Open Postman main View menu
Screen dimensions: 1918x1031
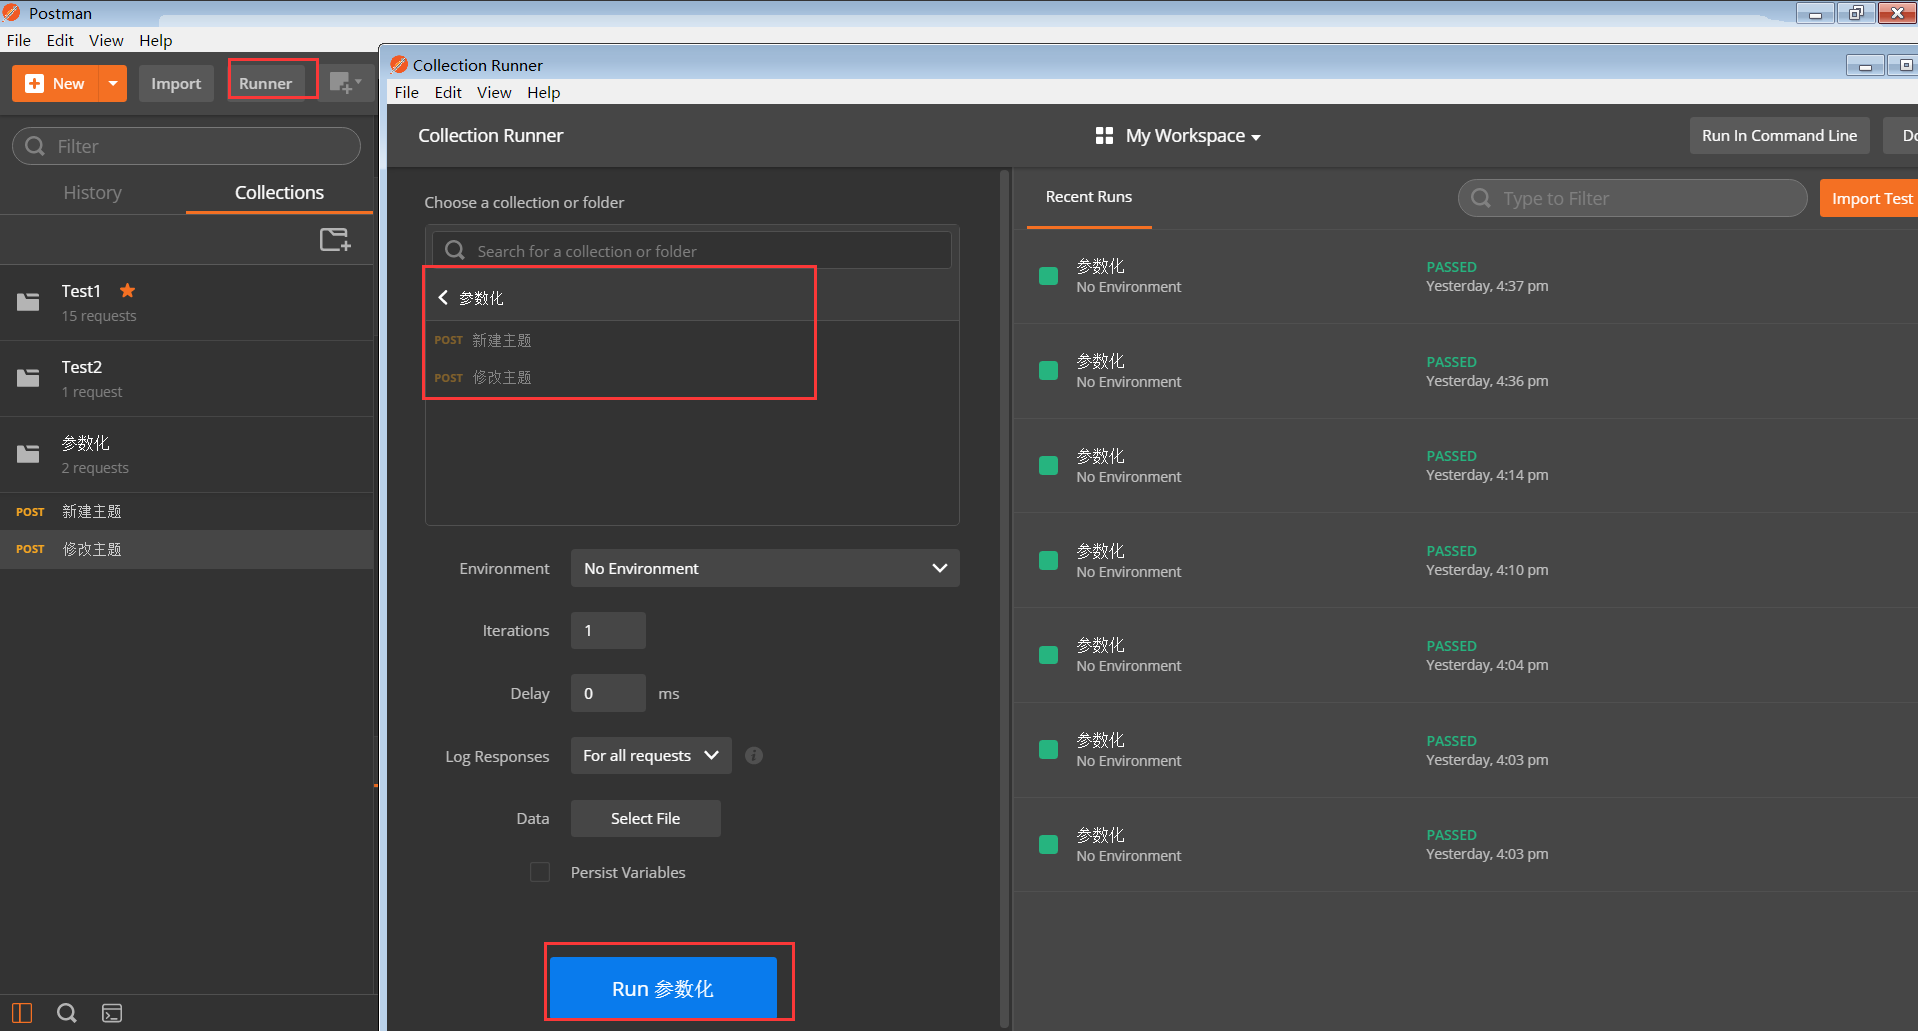pyautogui.click(x=106, y=40)
